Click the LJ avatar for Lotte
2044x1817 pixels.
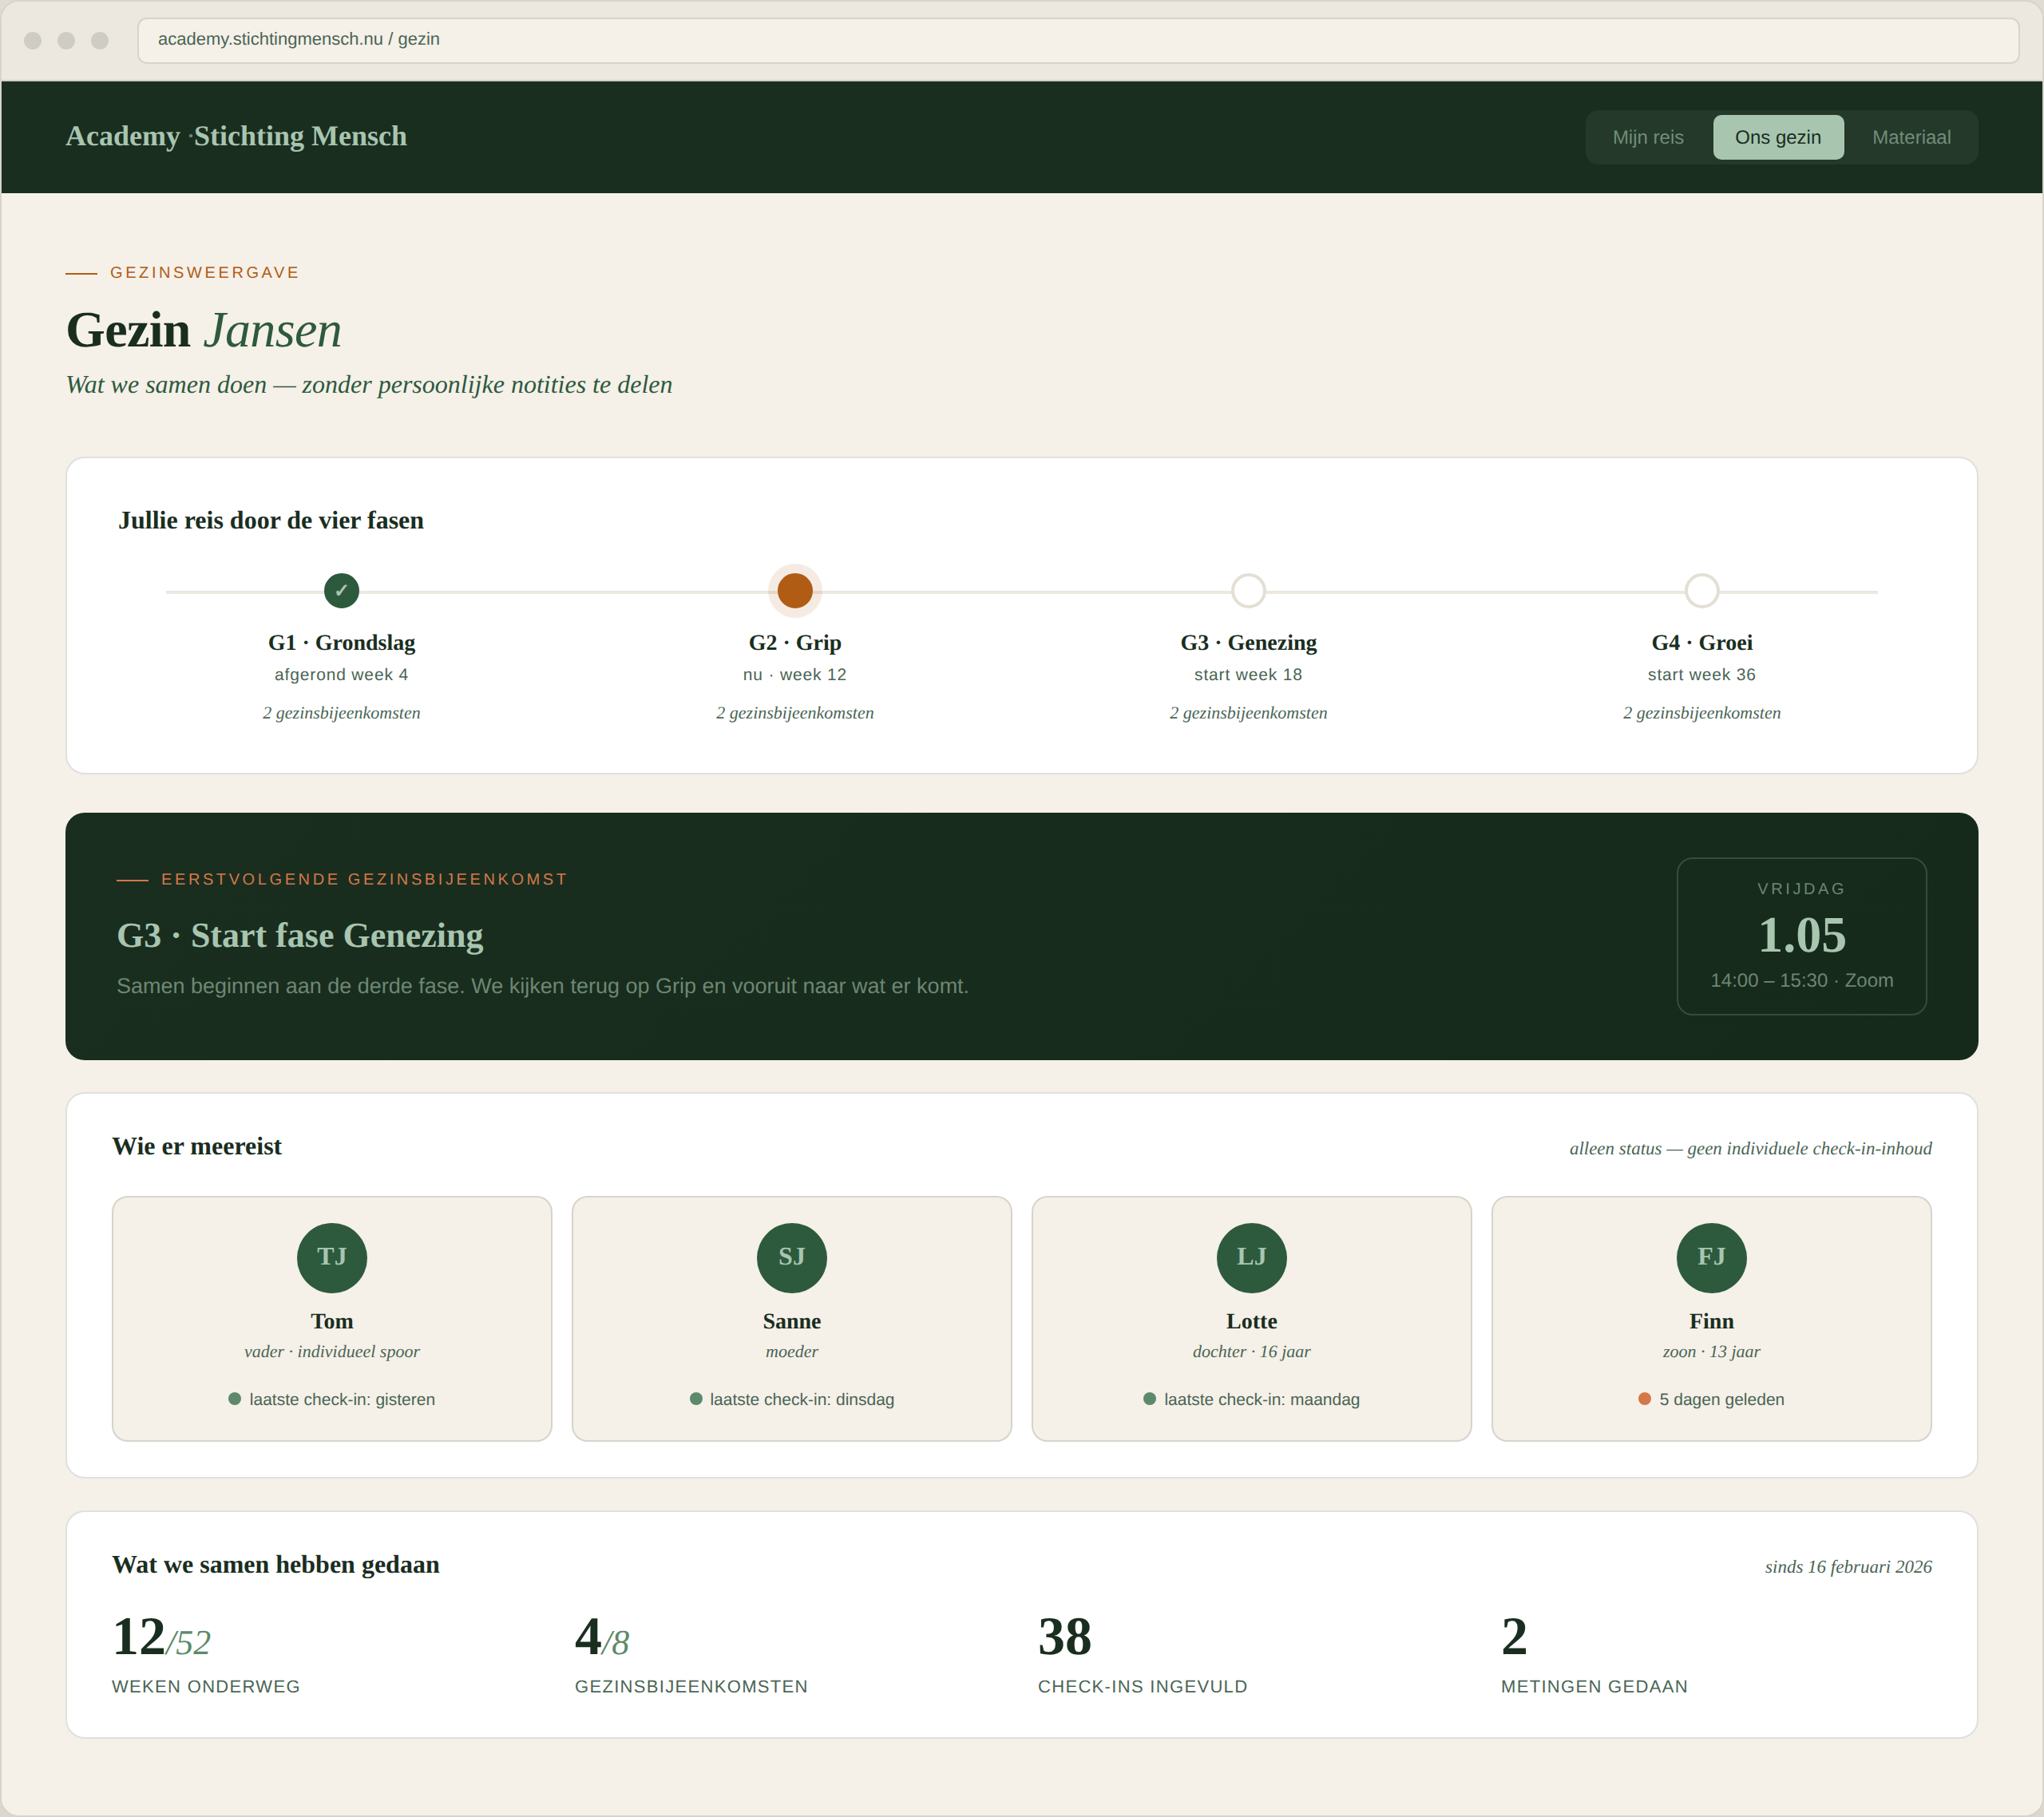click(x=1251, y=1257)
